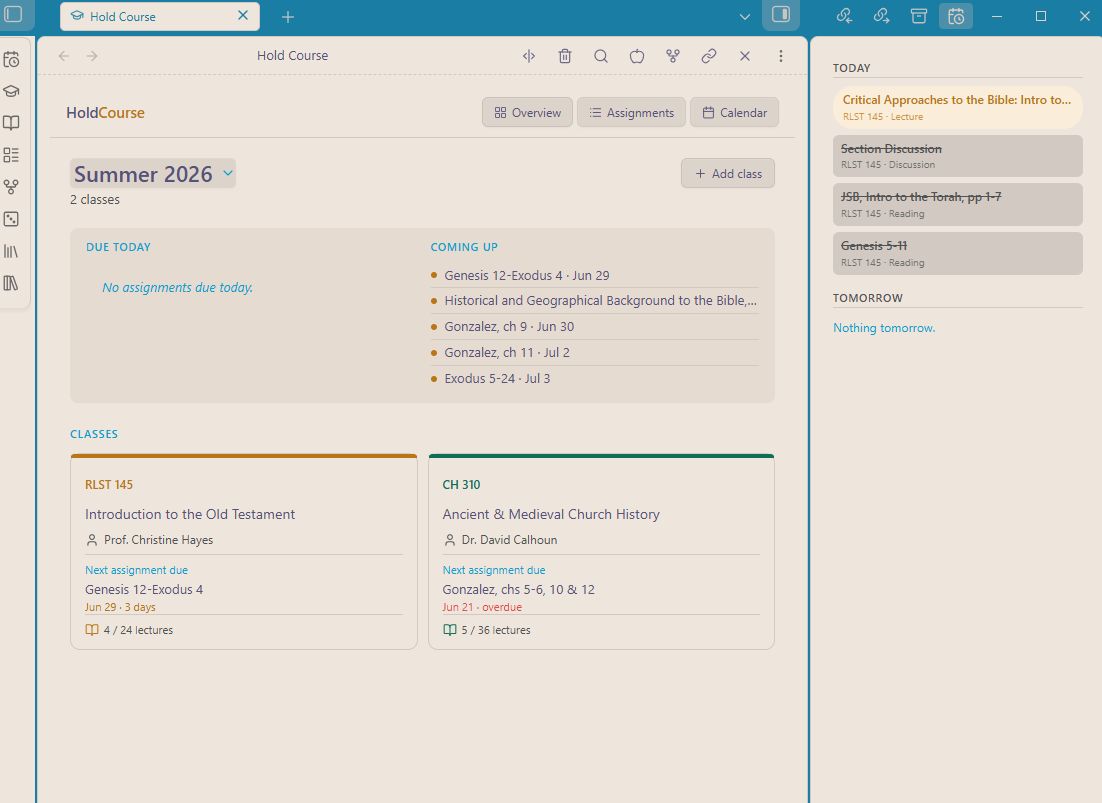Click the Add class button

(727, 174)
